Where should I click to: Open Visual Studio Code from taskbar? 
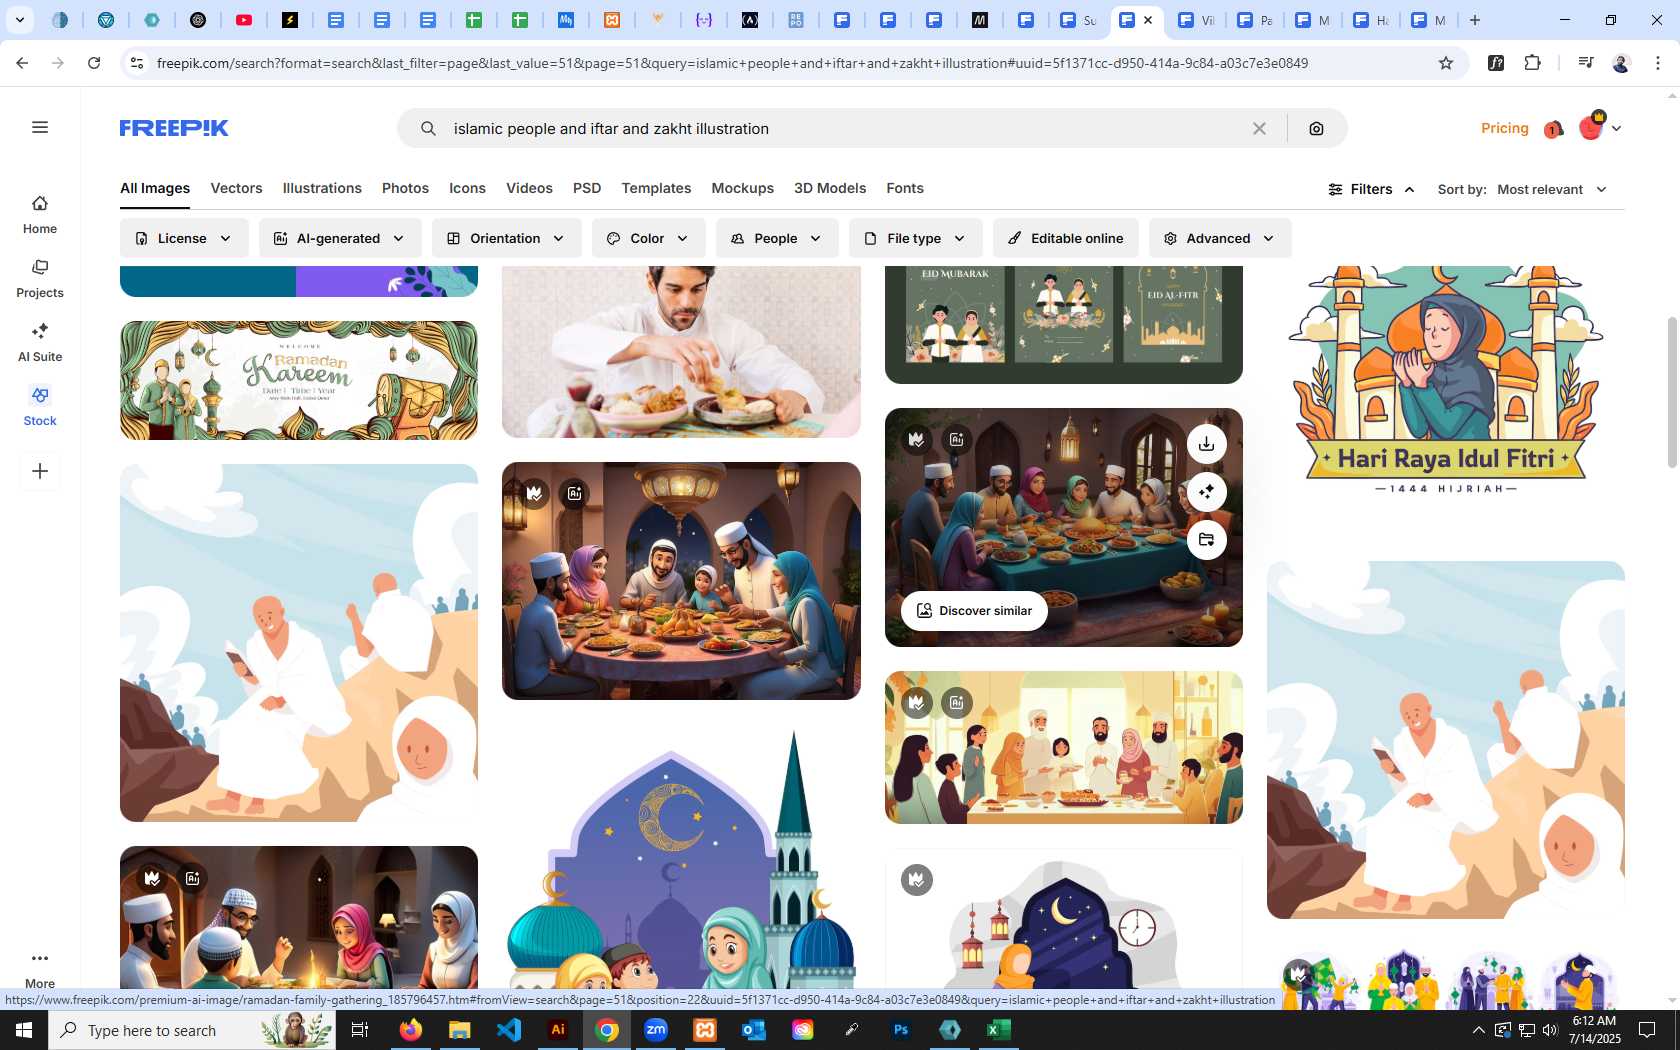509,1030
